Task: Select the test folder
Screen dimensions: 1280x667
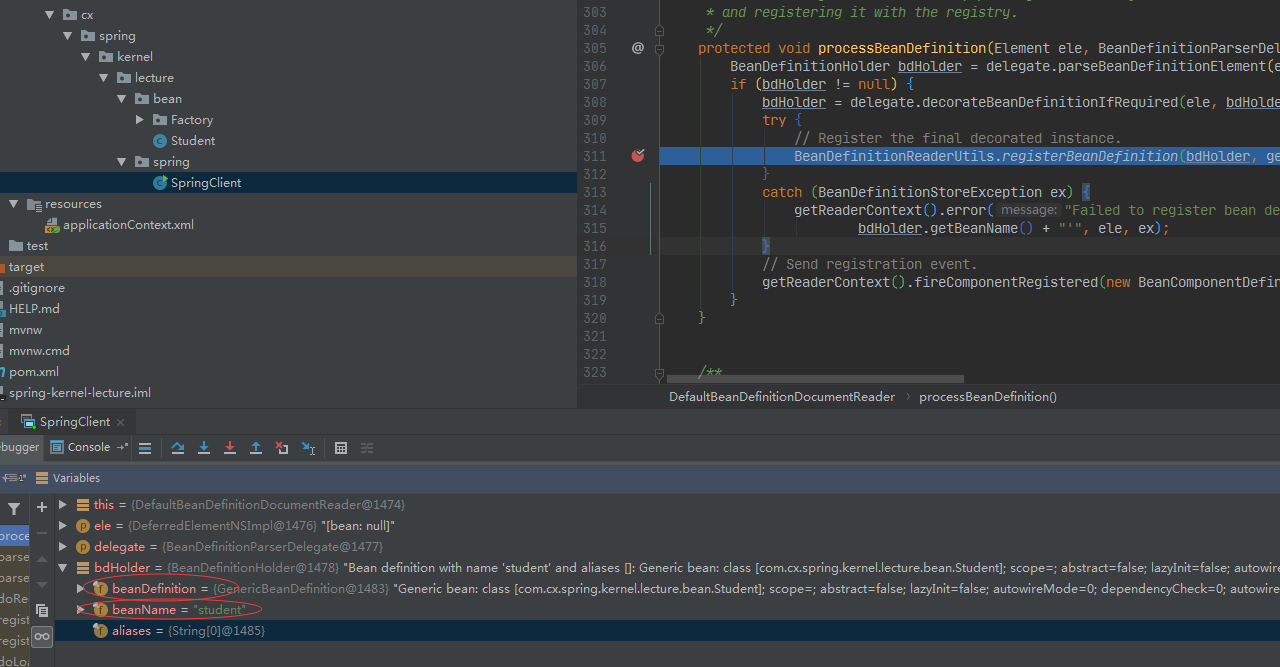Action: (28, 246)
